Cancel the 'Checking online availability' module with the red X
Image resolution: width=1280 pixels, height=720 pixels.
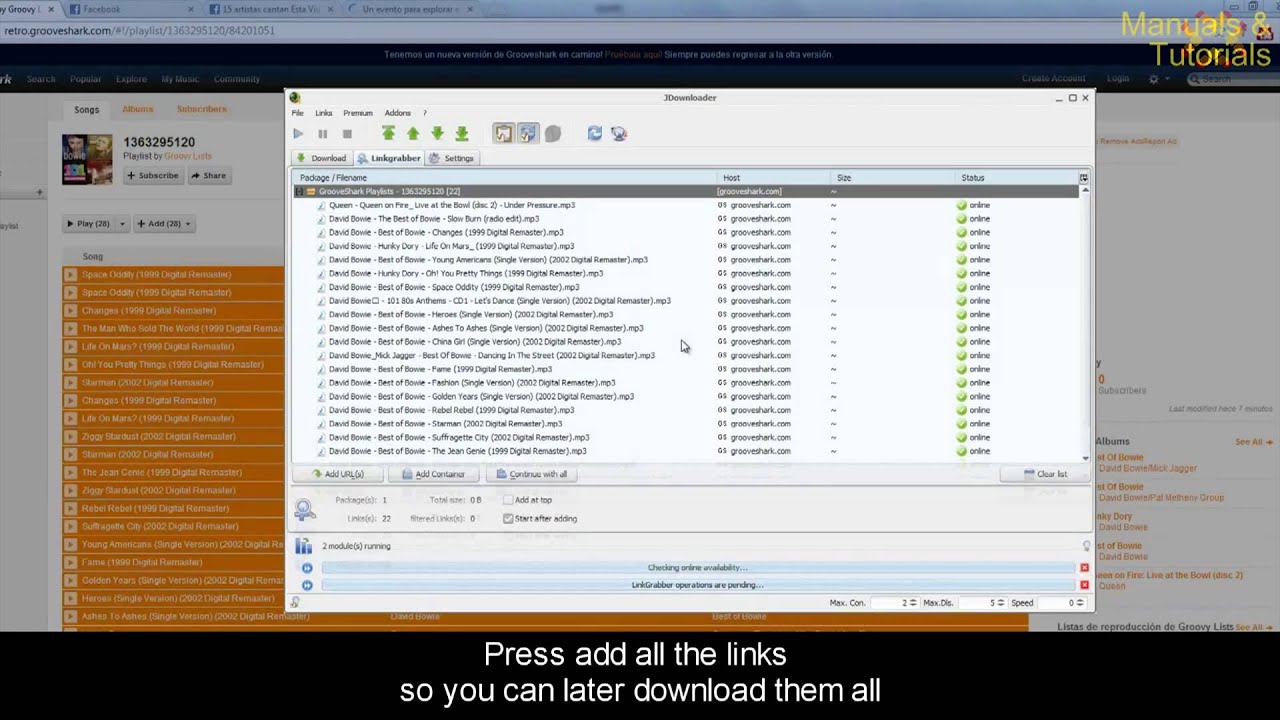pyautogui.click(x=1084, y=568)
